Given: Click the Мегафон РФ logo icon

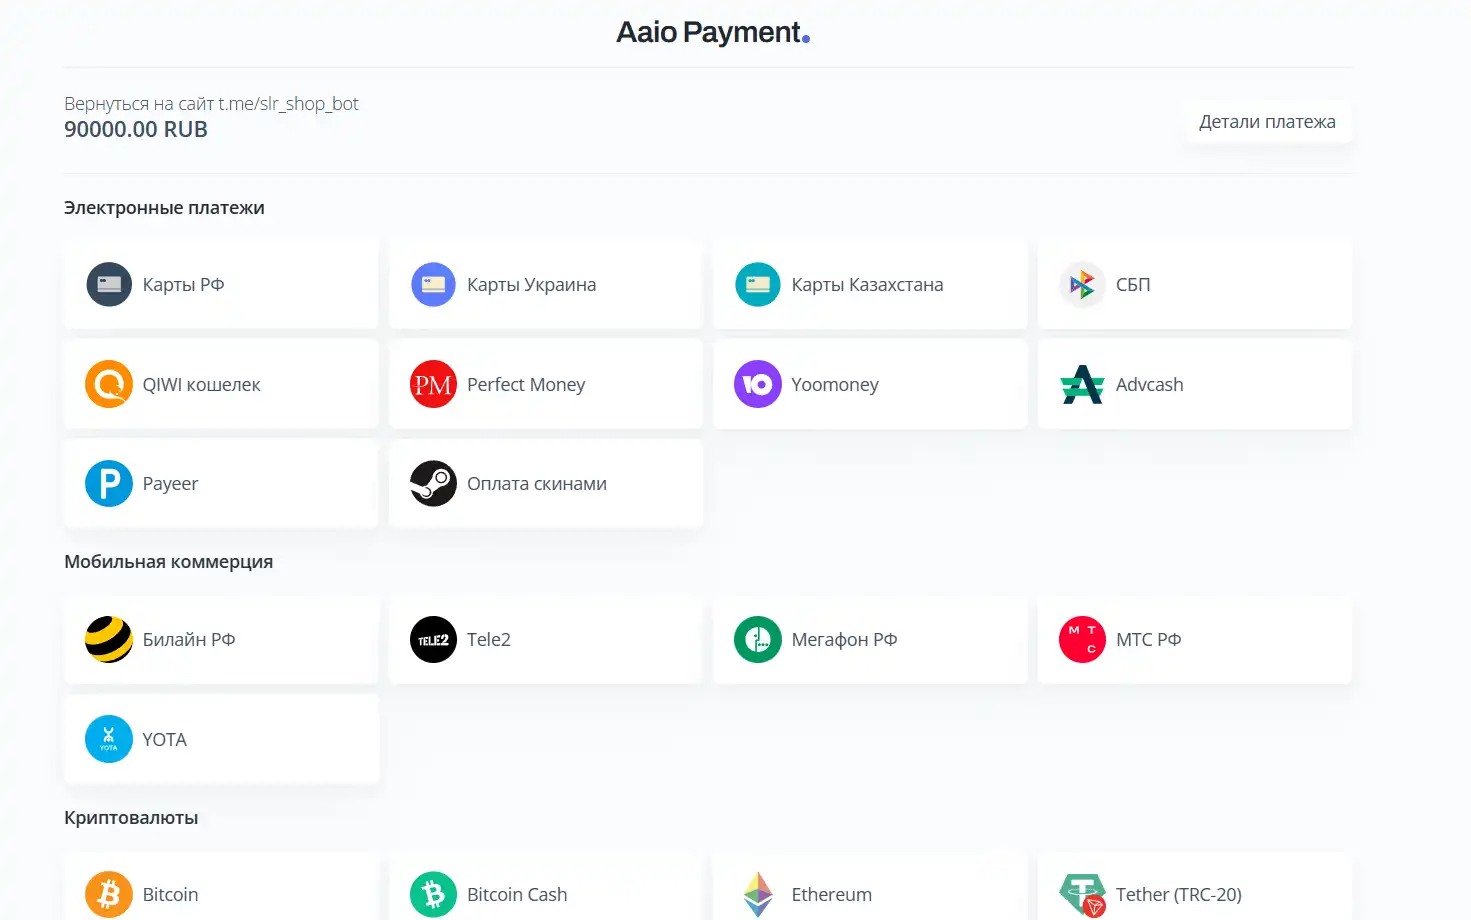Looking at the screenshot, I should click(x=758, y=639).
